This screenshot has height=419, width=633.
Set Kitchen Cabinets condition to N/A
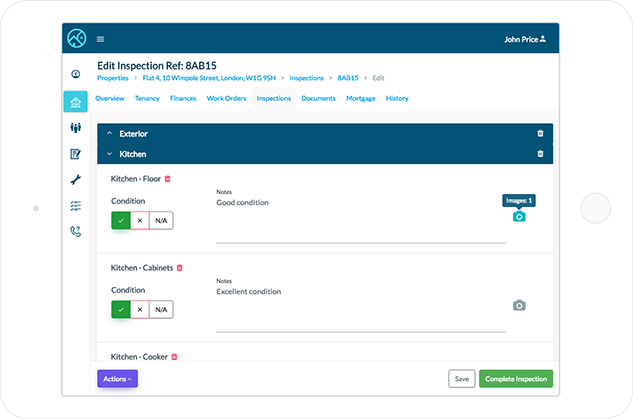[161, 310]
